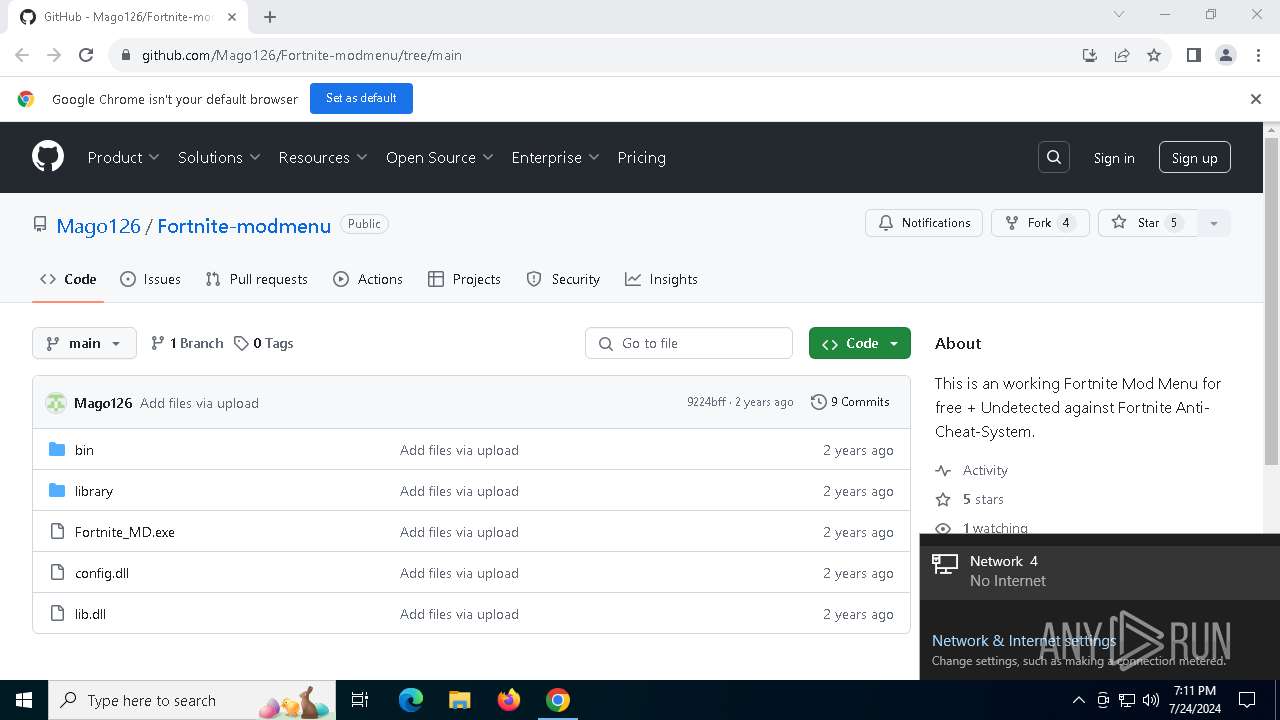Click the lib.dll file icon
Image resolution: width=1280 pixels, height=720 pixels.
tap(57, 614)
